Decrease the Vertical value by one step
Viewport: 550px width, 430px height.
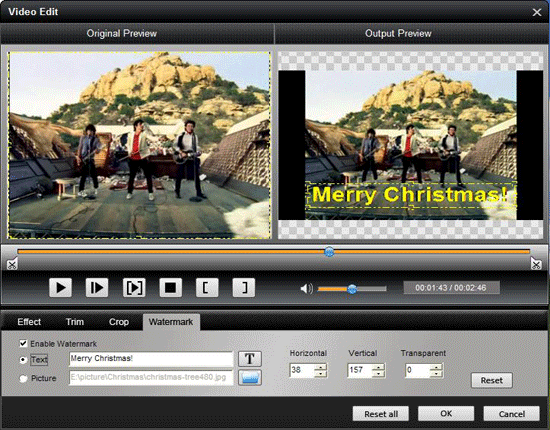[x=378, y=374]
